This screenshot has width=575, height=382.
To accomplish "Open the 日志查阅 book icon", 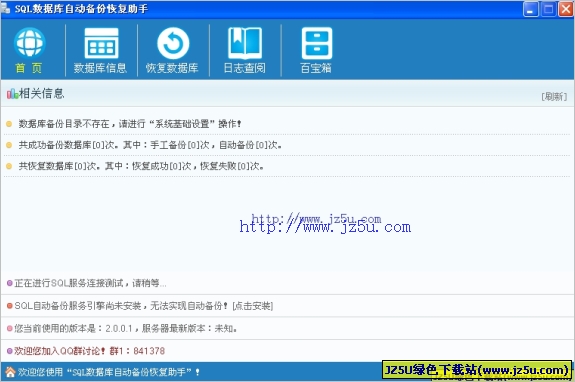I will pos(245,43).
